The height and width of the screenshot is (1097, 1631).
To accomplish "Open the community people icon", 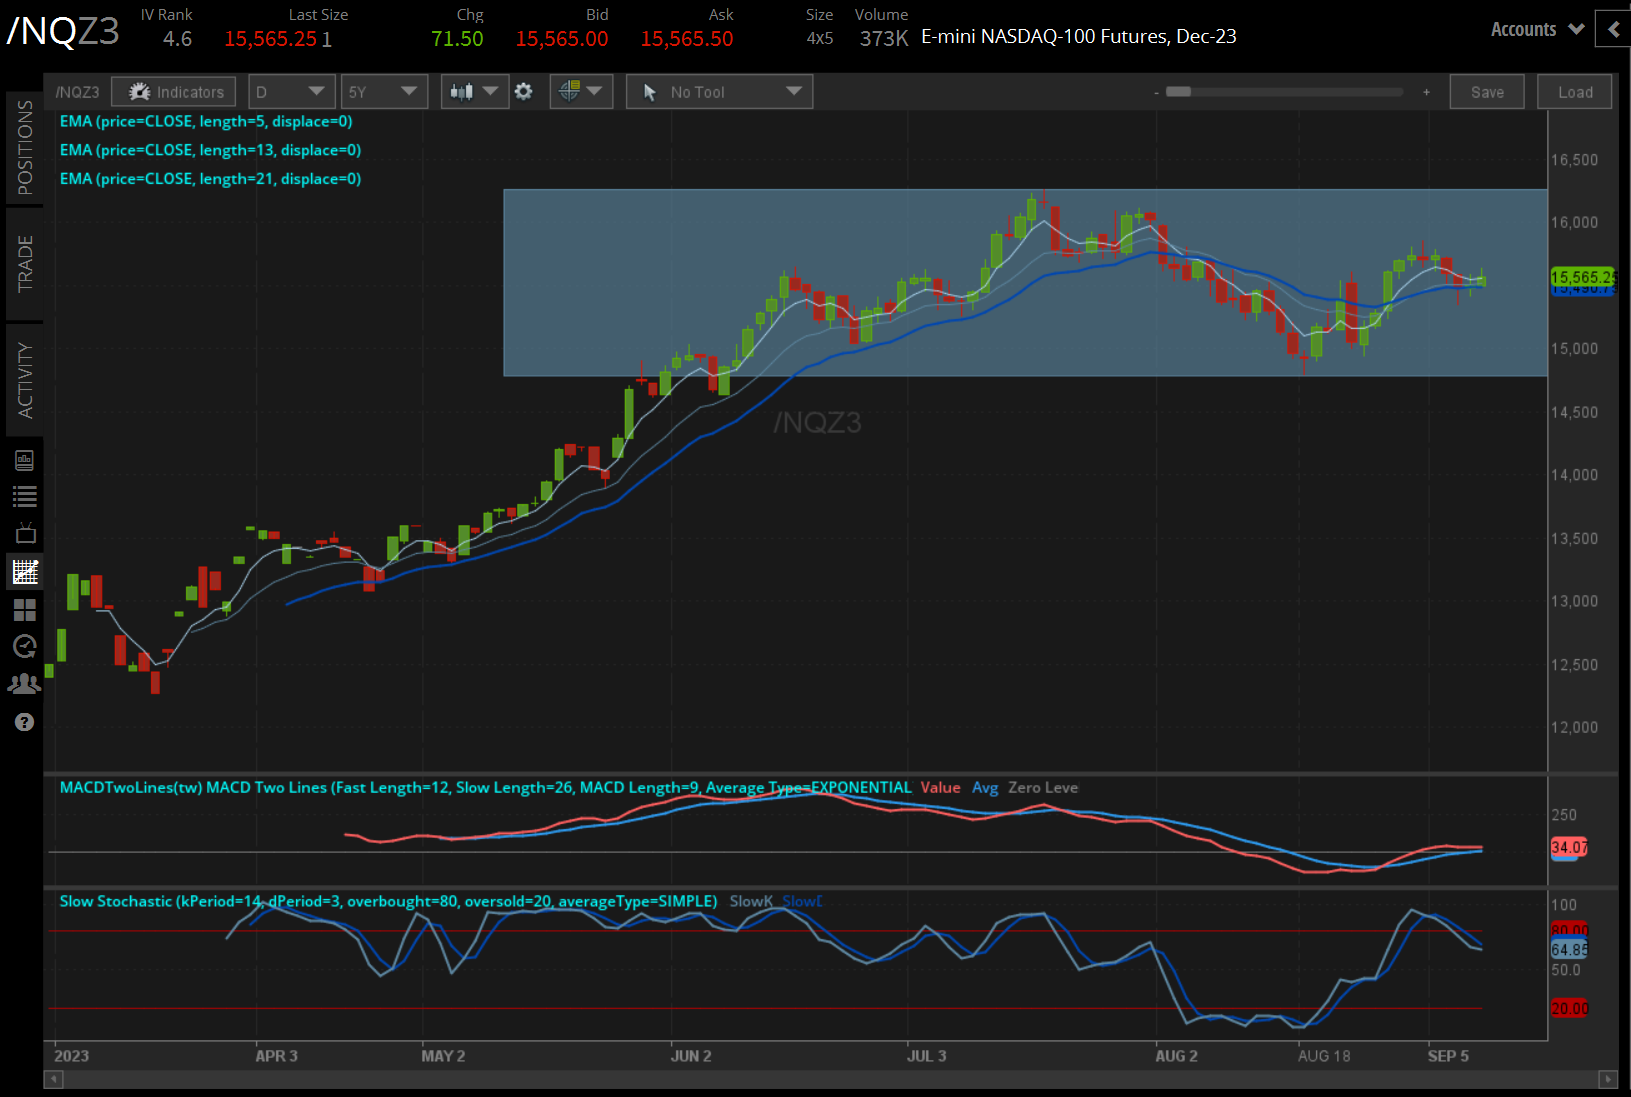I will coord(25,684).
